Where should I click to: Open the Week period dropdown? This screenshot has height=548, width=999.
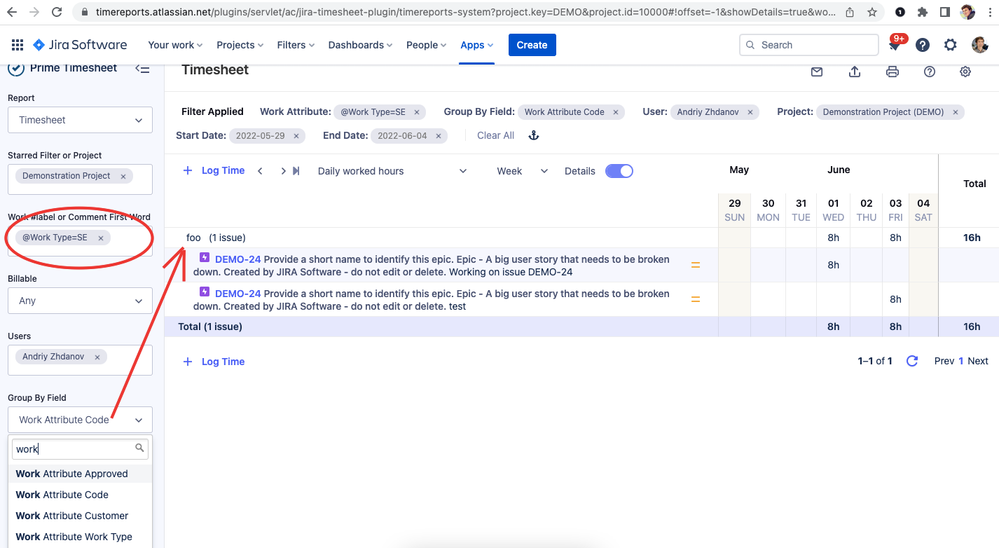pos(522,171)
